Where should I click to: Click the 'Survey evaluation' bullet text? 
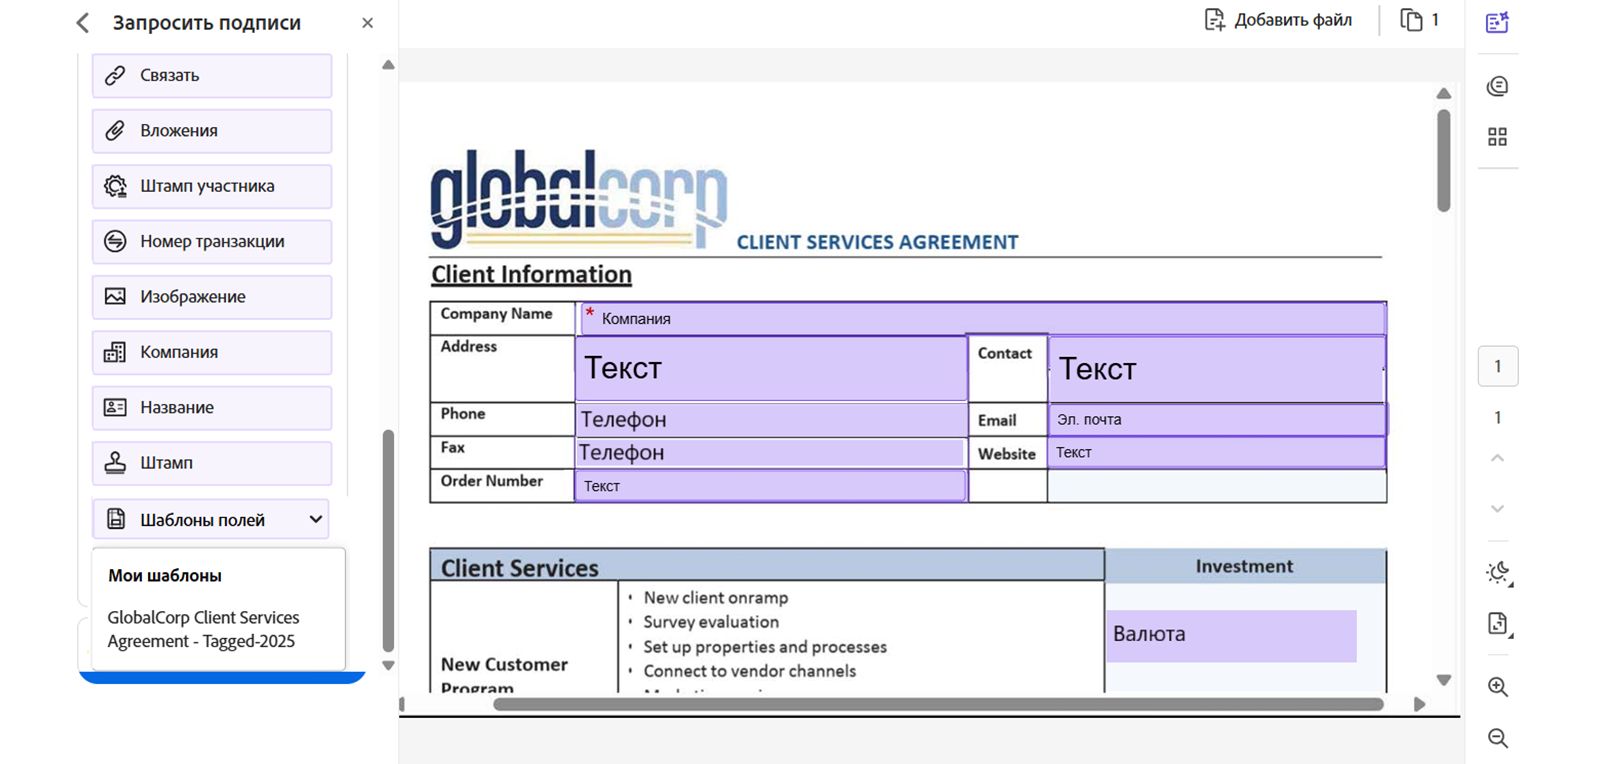[x=711, y=622]
